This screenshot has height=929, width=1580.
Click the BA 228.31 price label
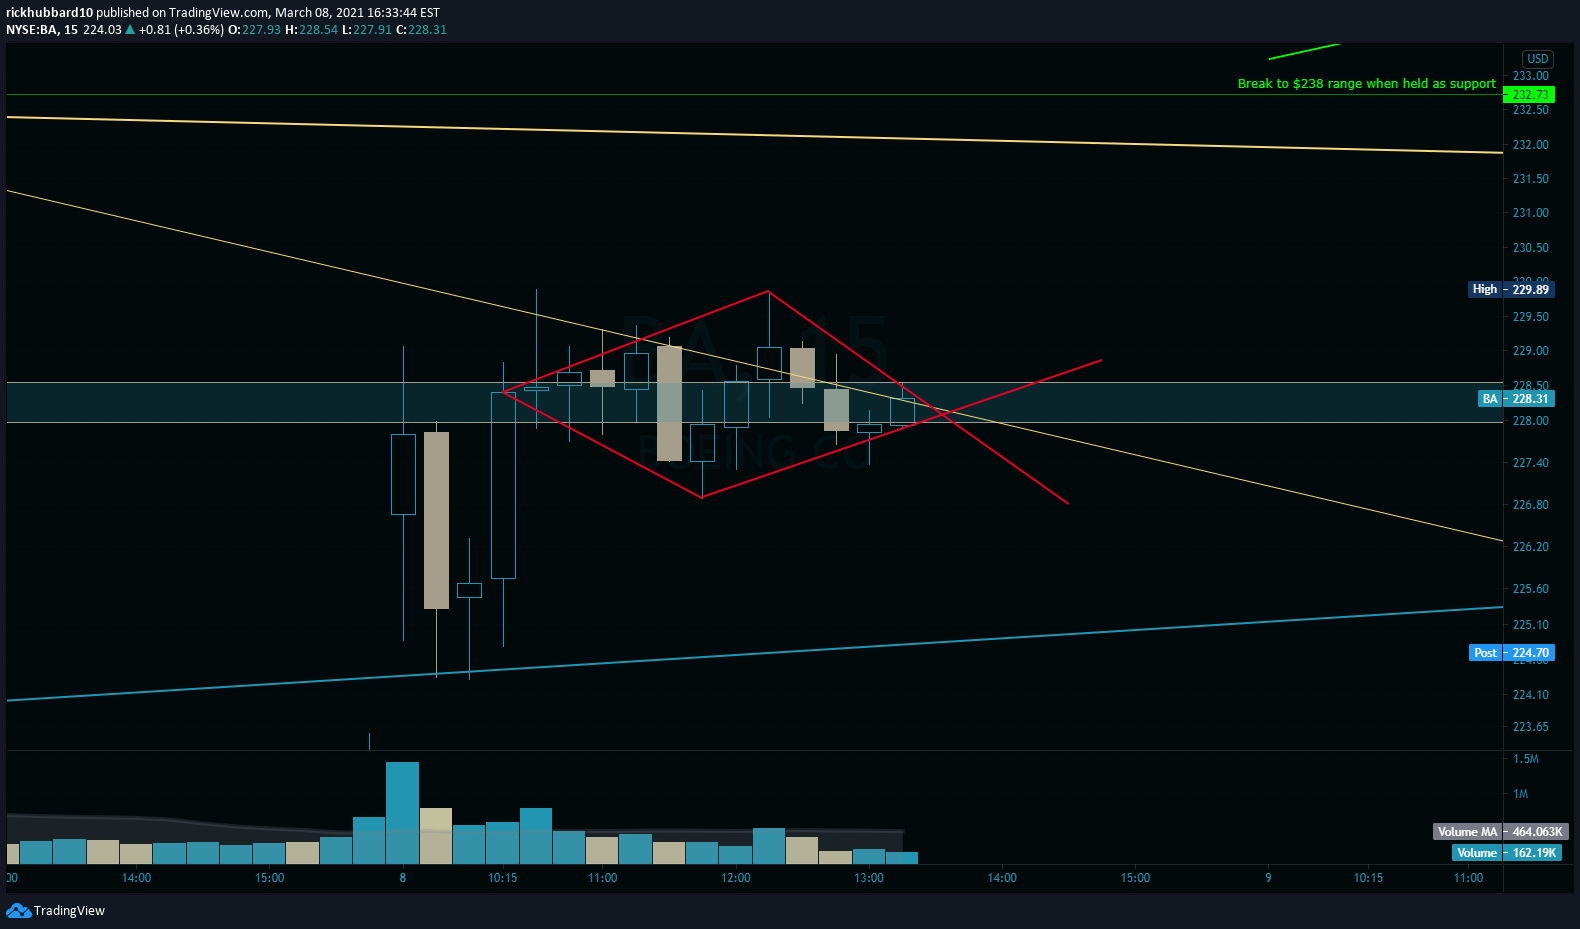click(x=1516, y=399)
